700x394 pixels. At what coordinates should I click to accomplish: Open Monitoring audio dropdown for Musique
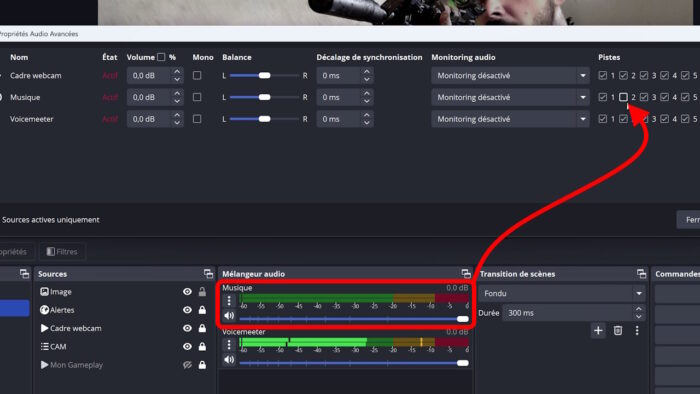[510, 97]
